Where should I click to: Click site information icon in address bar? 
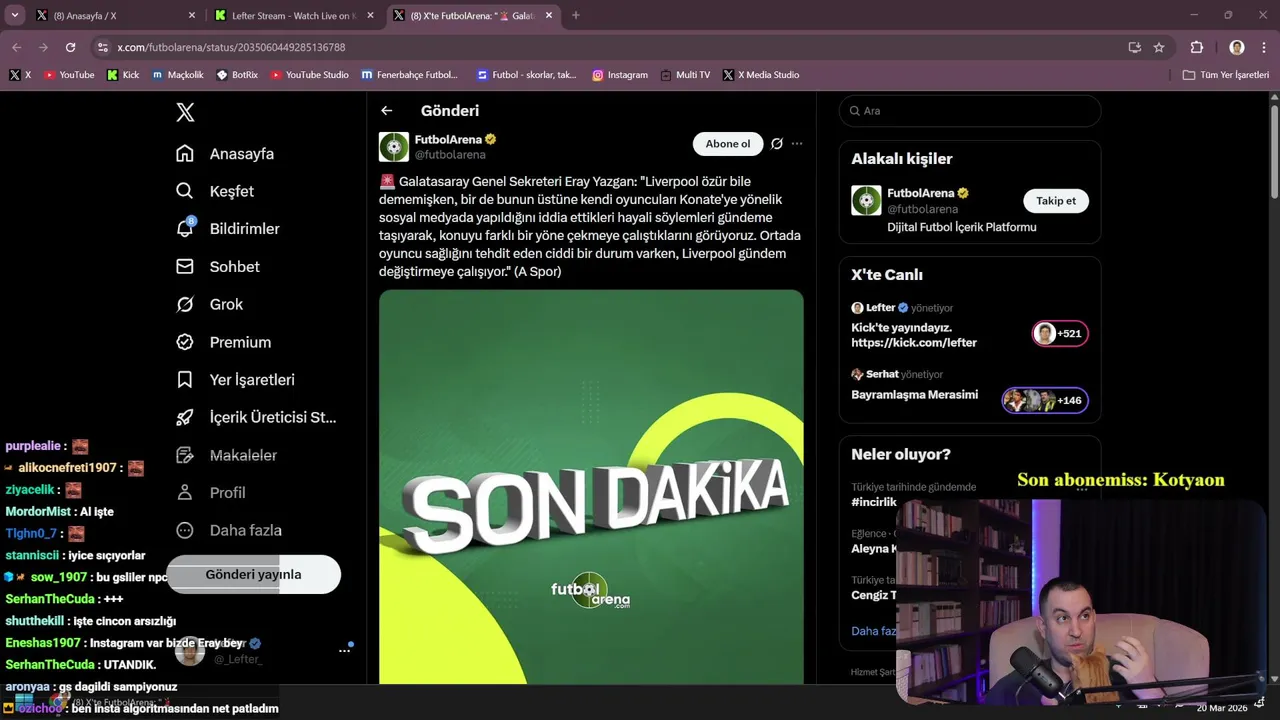[102, 47]
